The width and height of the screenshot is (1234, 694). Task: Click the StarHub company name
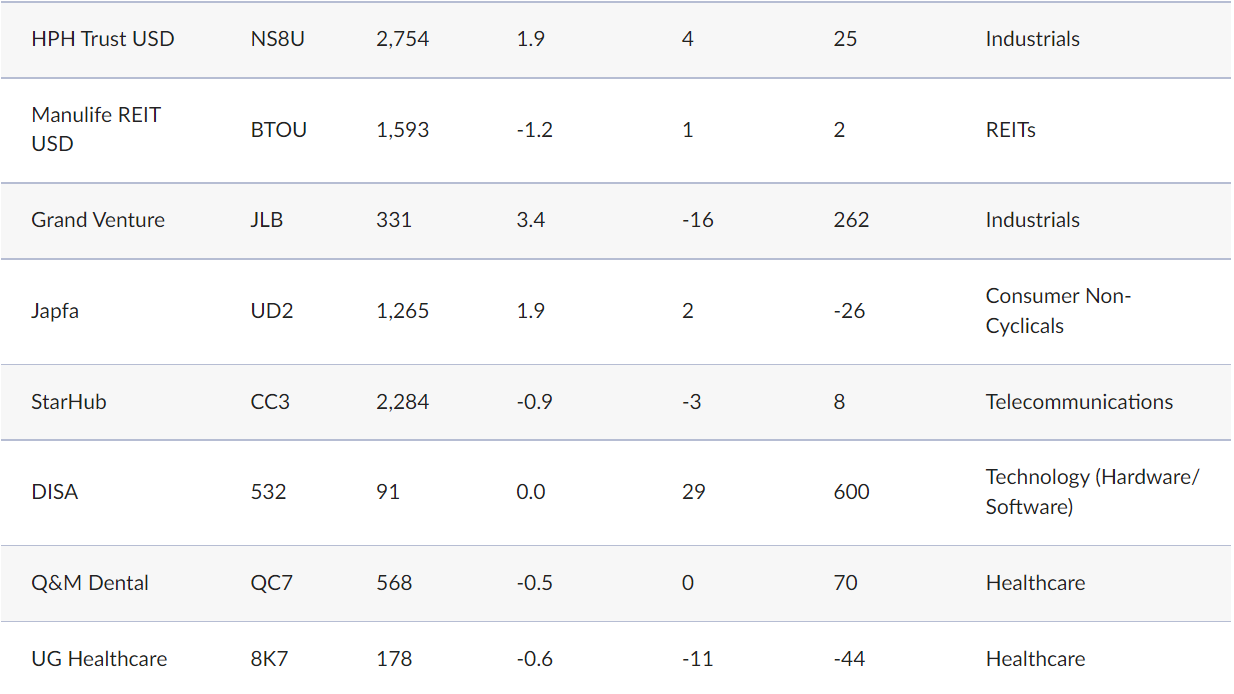[69, 402]
